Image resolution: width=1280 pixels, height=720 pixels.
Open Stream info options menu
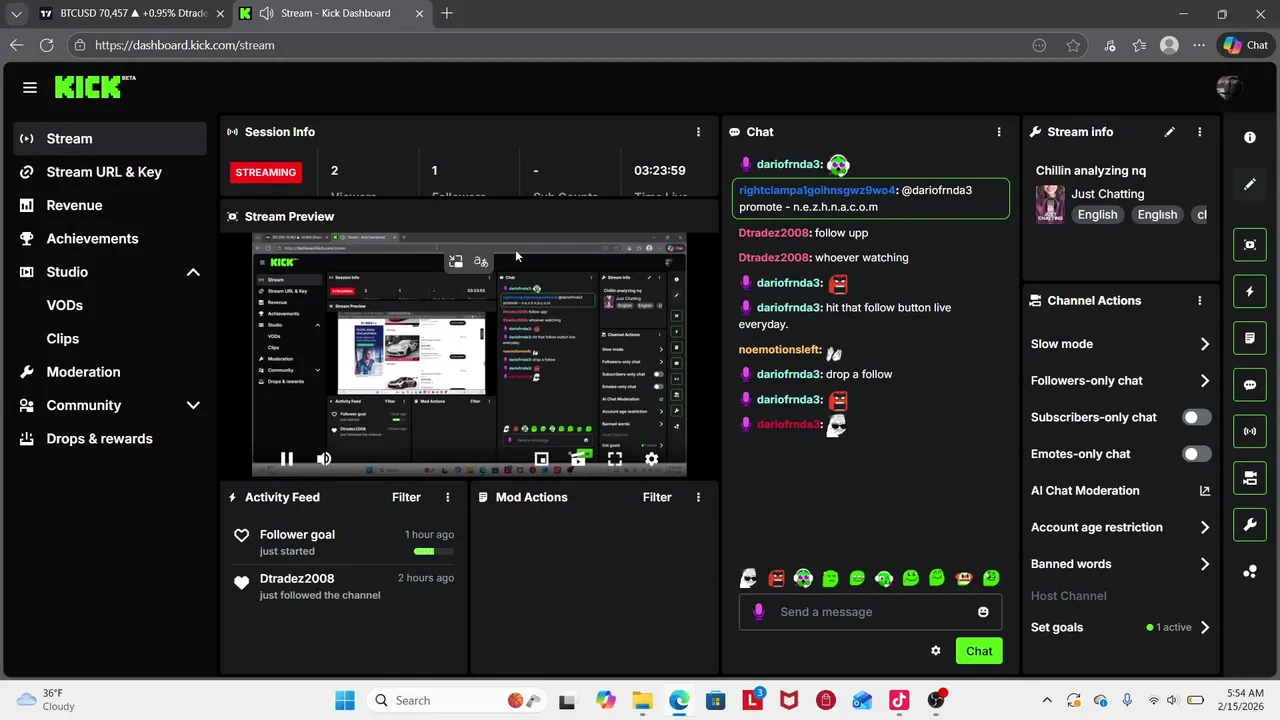click(x=1199, y=132)
